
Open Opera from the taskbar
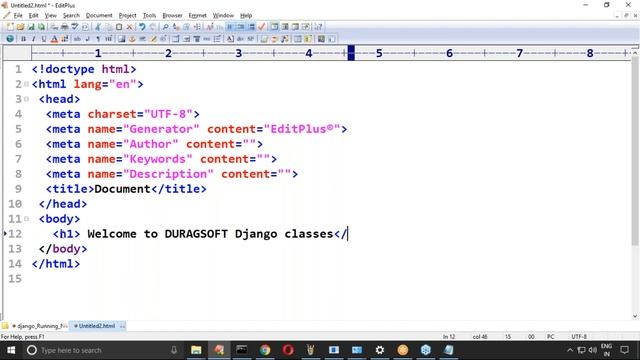pos(288,350)
